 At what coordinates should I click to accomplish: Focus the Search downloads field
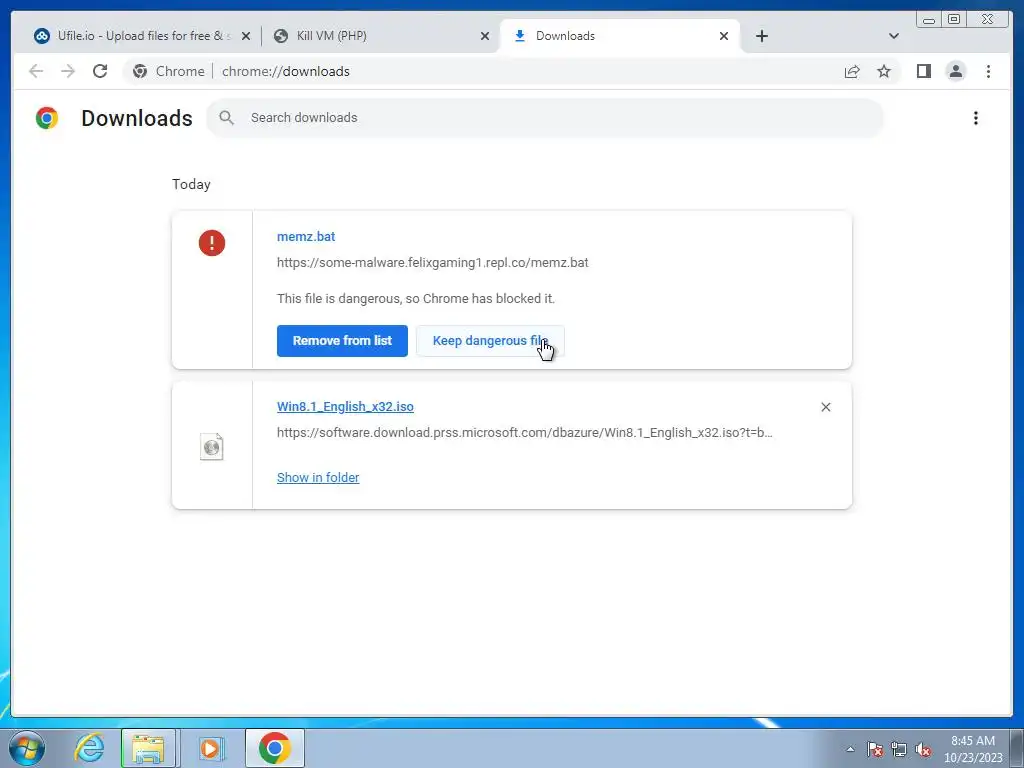[545, 118]
